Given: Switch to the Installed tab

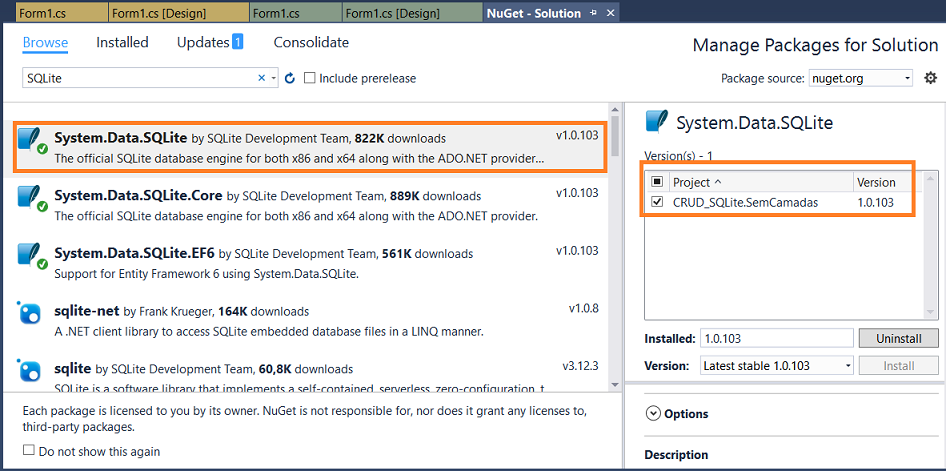Looking at the screenshot, I should click(122, 42).
